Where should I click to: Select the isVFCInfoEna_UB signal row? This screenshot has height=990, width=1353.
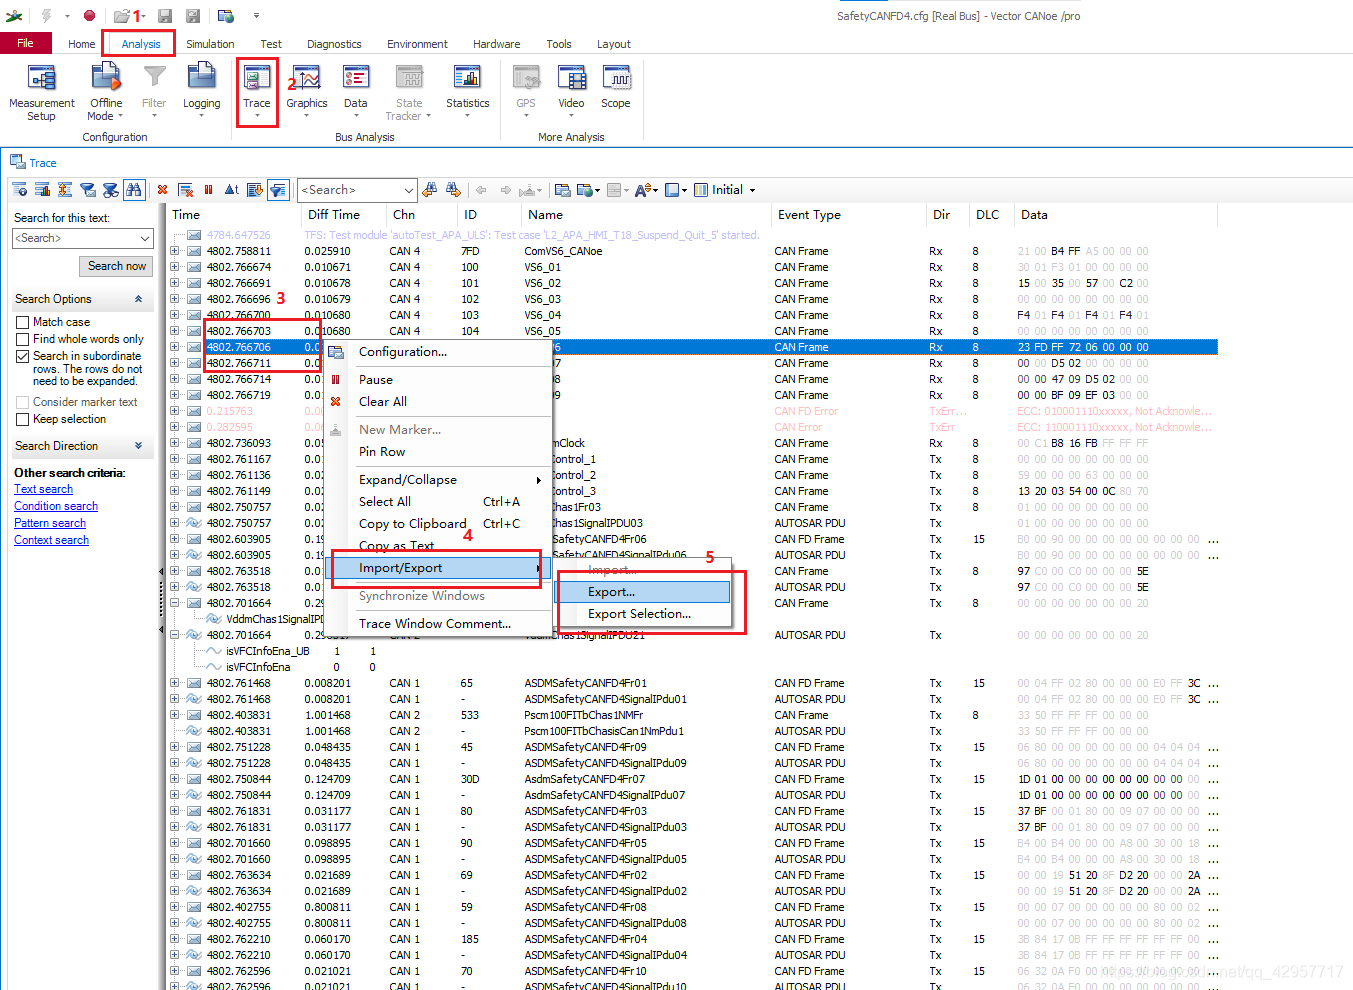coord(693,651)
